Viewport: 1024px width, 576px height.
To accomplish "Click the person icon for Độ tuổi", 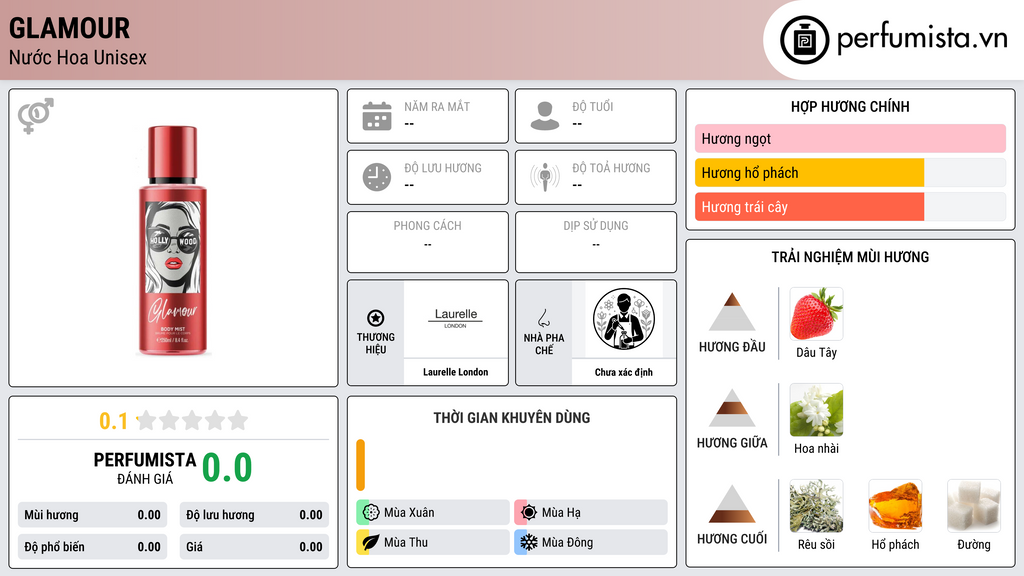I will coord(545,116).
